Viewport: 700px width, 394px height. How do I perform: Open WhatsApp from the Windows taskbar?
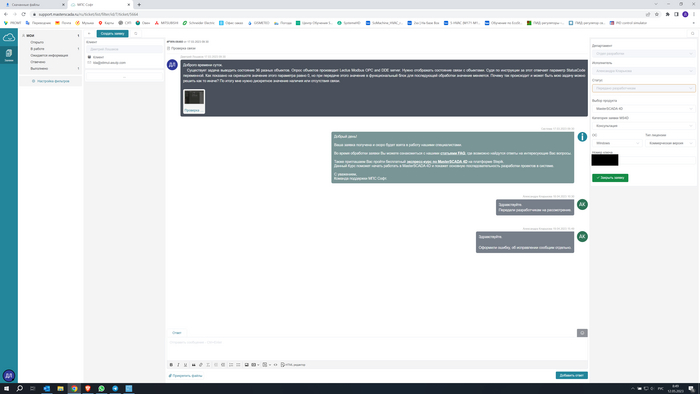point(101,388)
